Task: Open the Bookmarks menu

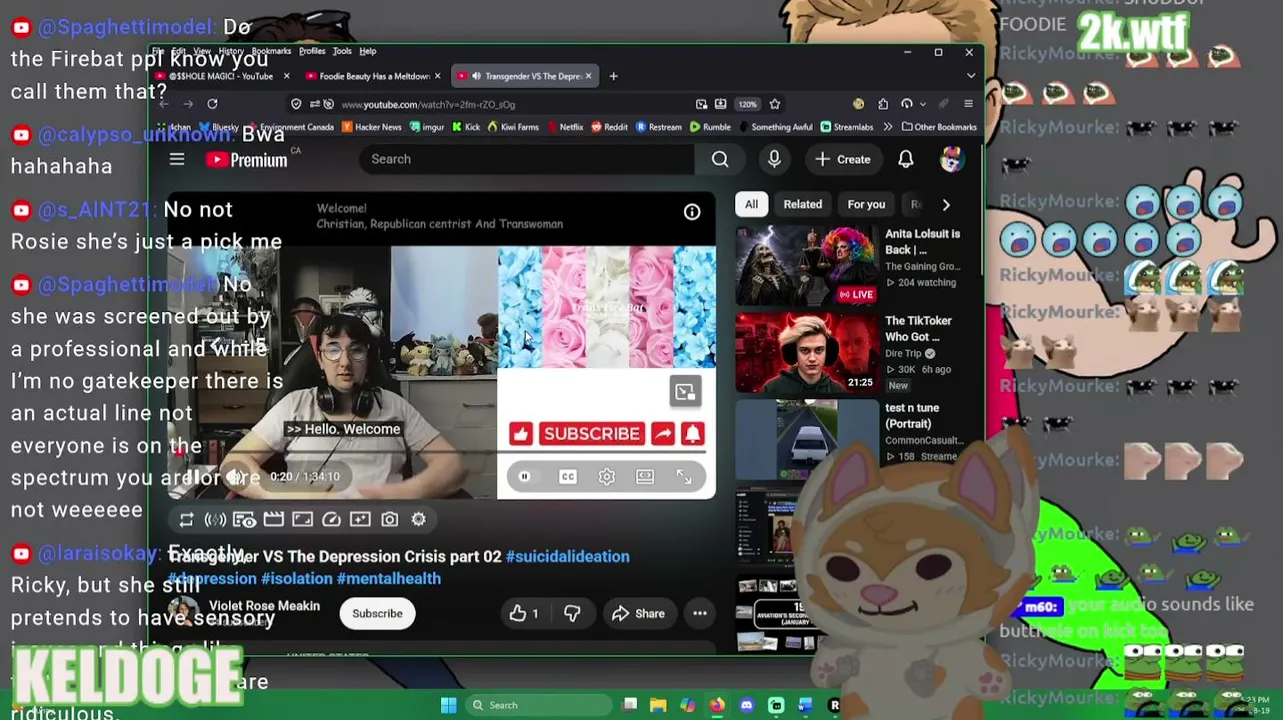Action: point(271,51)
